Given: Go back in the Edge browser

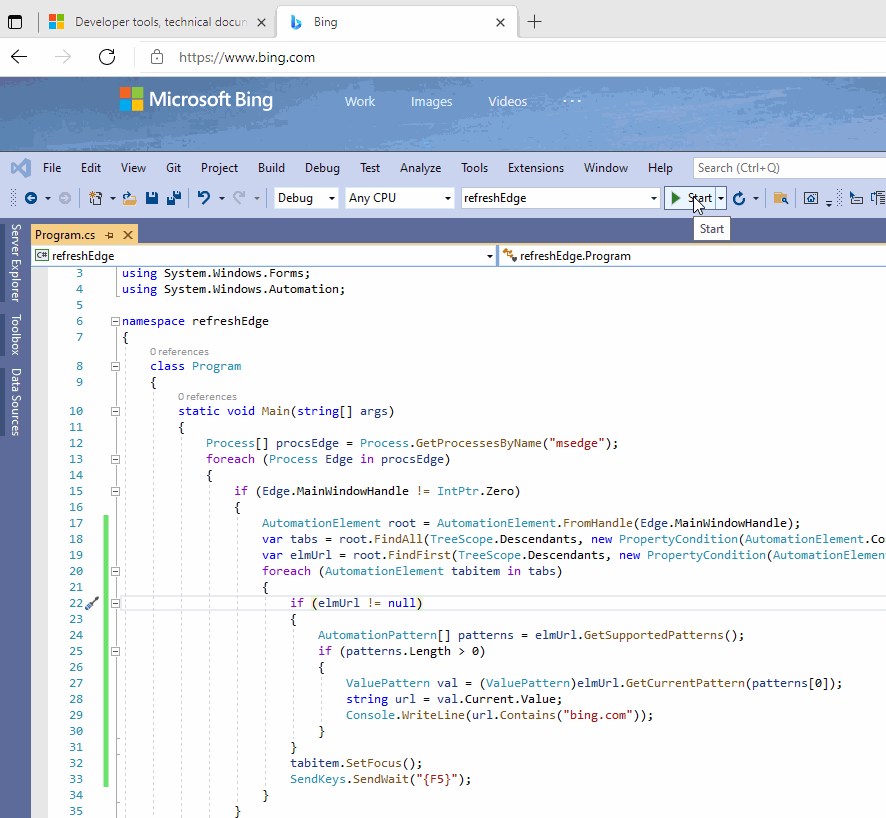Looking at the screenshot, I should coord(19,57).
